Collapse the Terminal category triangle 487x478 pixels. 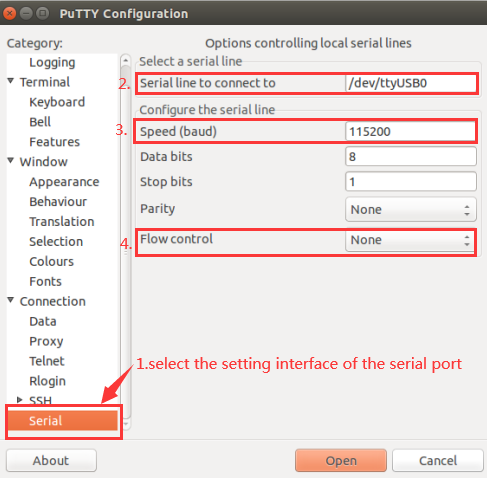click(11, 81)
